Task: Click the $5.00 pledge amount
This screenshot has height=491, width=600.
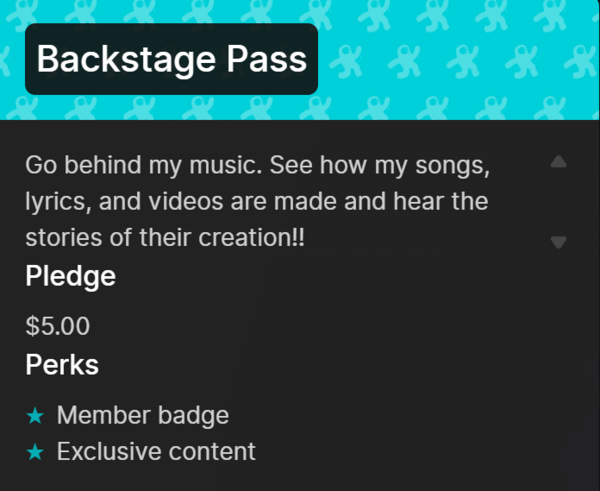Action: (57, 325)
